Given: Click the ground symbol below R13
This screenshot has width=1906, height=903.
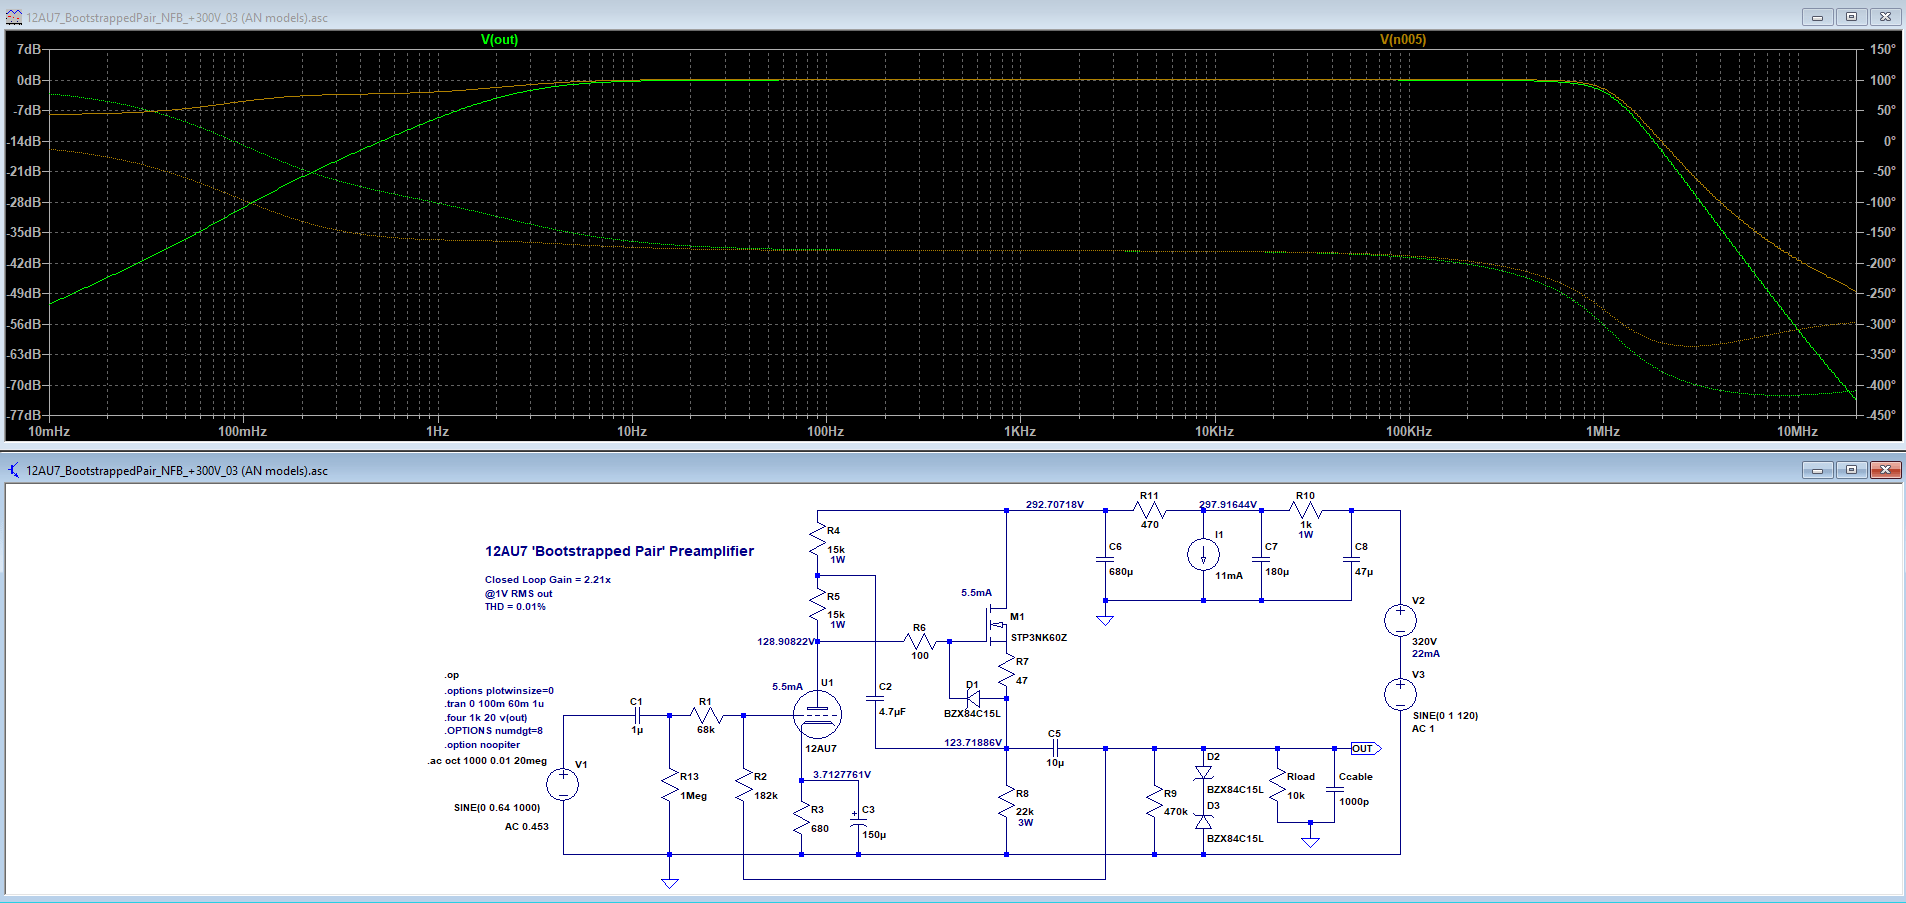Looking at the screenshot, I should pyautogui.click(x=669, y=882).
